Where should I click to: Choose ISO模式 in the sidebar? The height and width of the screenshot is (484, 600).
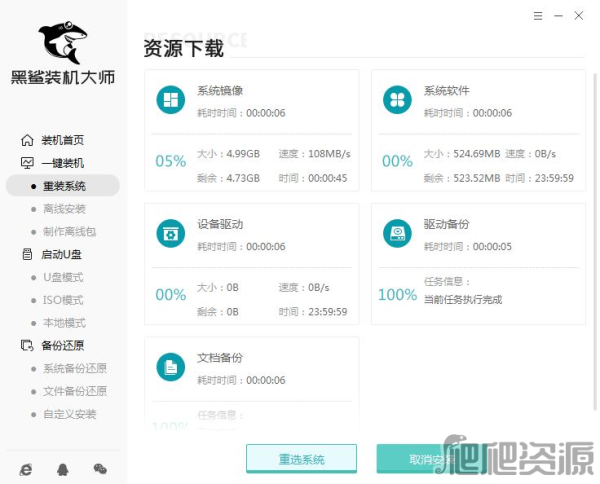(63, 300)
